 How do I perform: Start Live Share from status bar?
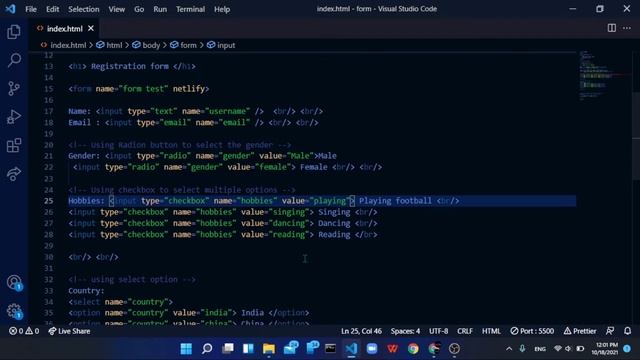click(69, 331)
